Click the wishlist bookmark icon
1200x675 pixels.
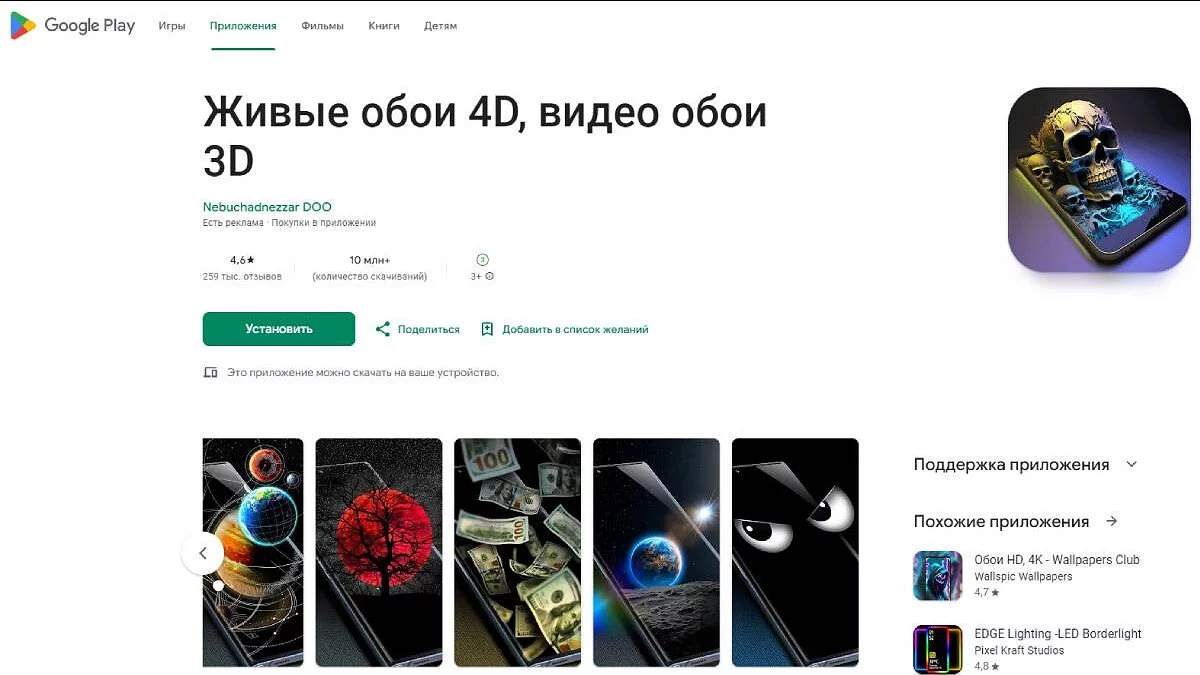[x=487, y=329]
